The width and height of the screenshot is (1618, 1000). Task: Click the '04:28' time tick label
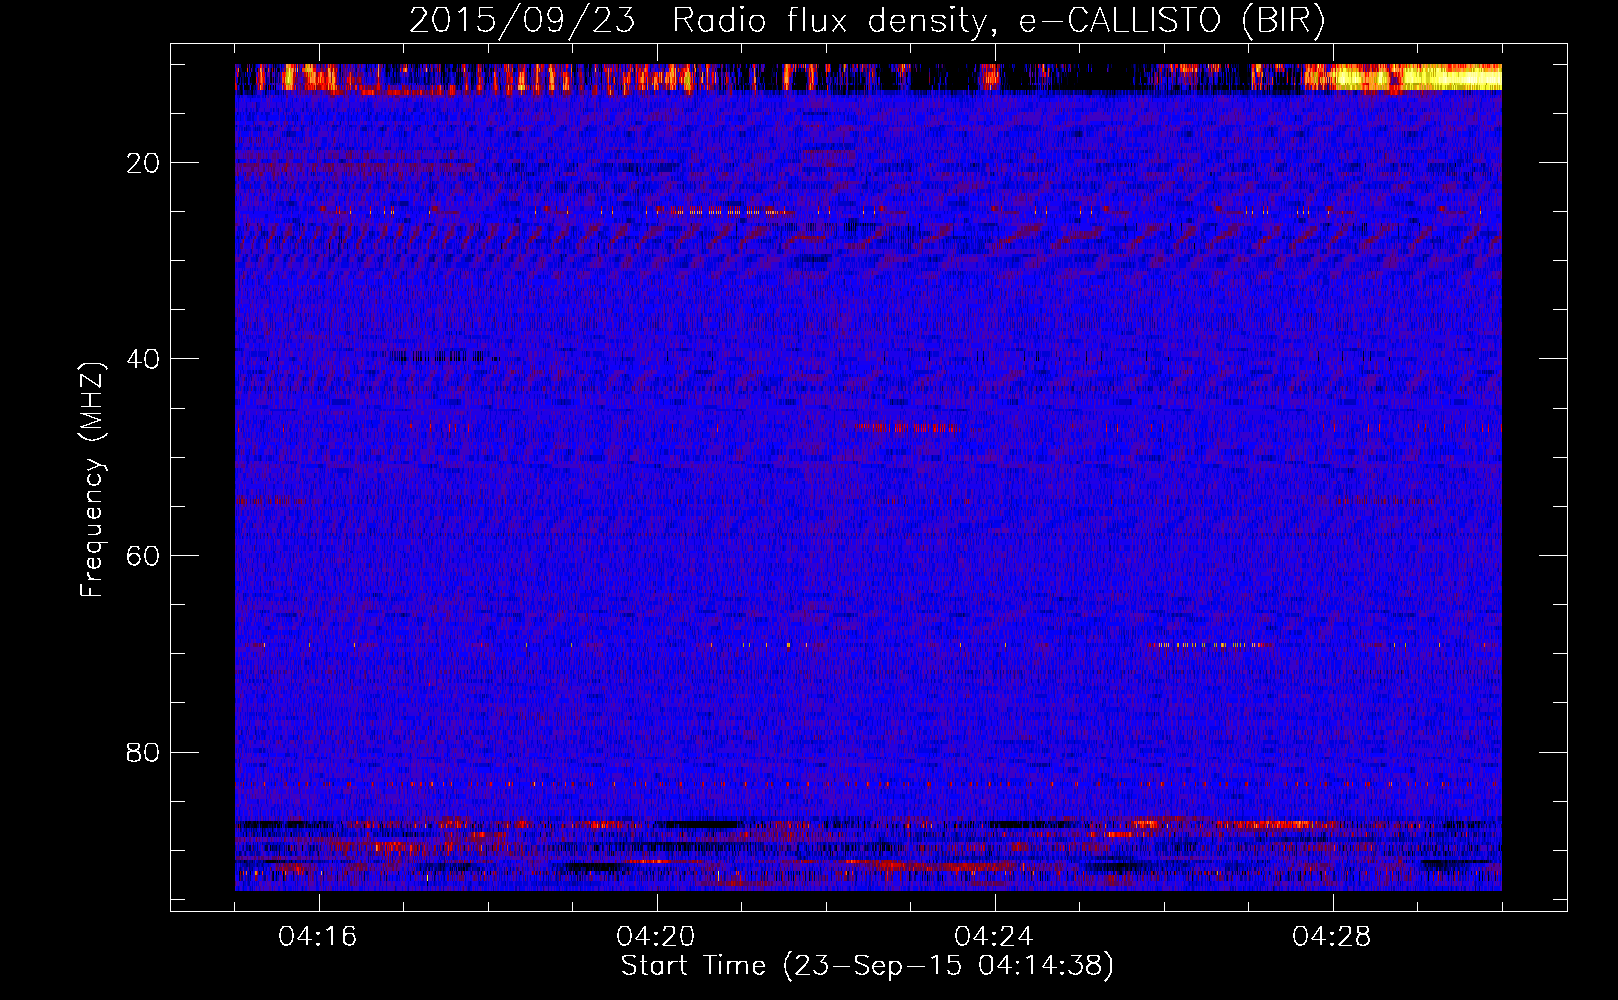1332,937
